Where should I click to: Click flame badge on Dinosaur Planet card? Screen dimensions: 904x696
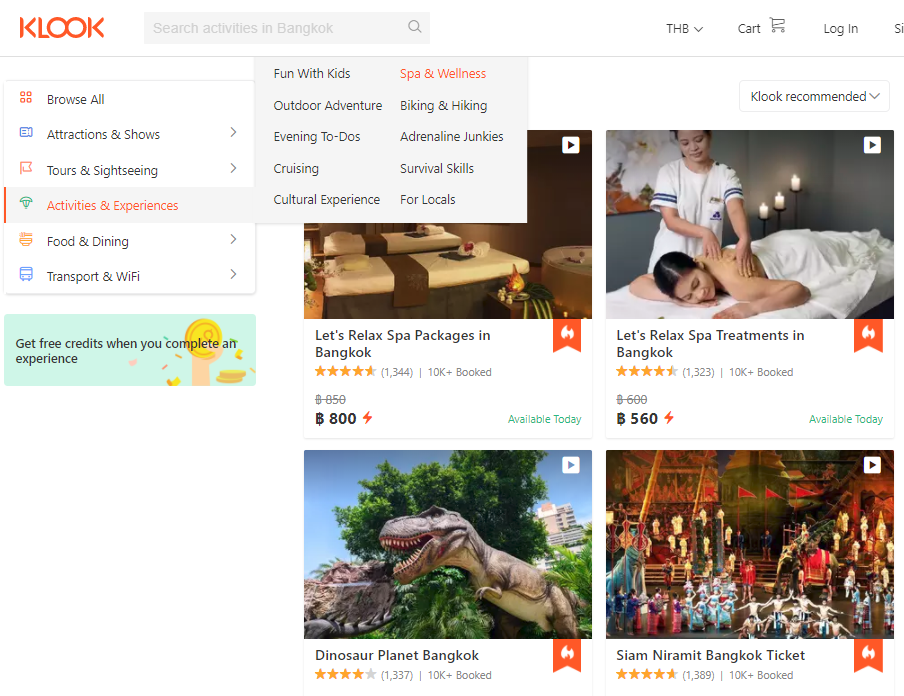tap(567, 655)
